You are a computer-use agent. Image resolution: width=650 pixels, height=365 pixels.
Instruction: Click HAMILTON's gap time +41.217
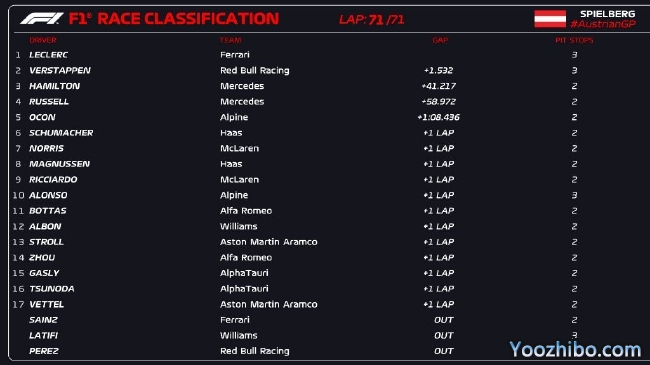[438, 86]
